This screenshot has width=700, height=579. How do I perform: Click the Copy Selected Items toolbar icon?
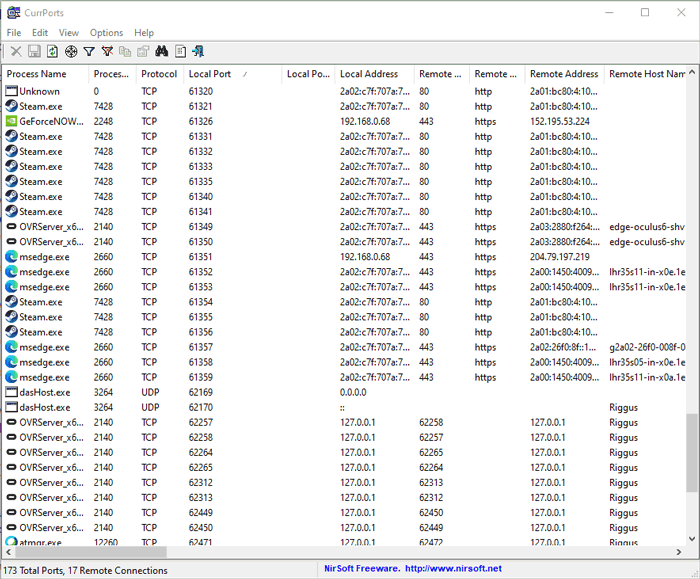click(x=125, y=52)
